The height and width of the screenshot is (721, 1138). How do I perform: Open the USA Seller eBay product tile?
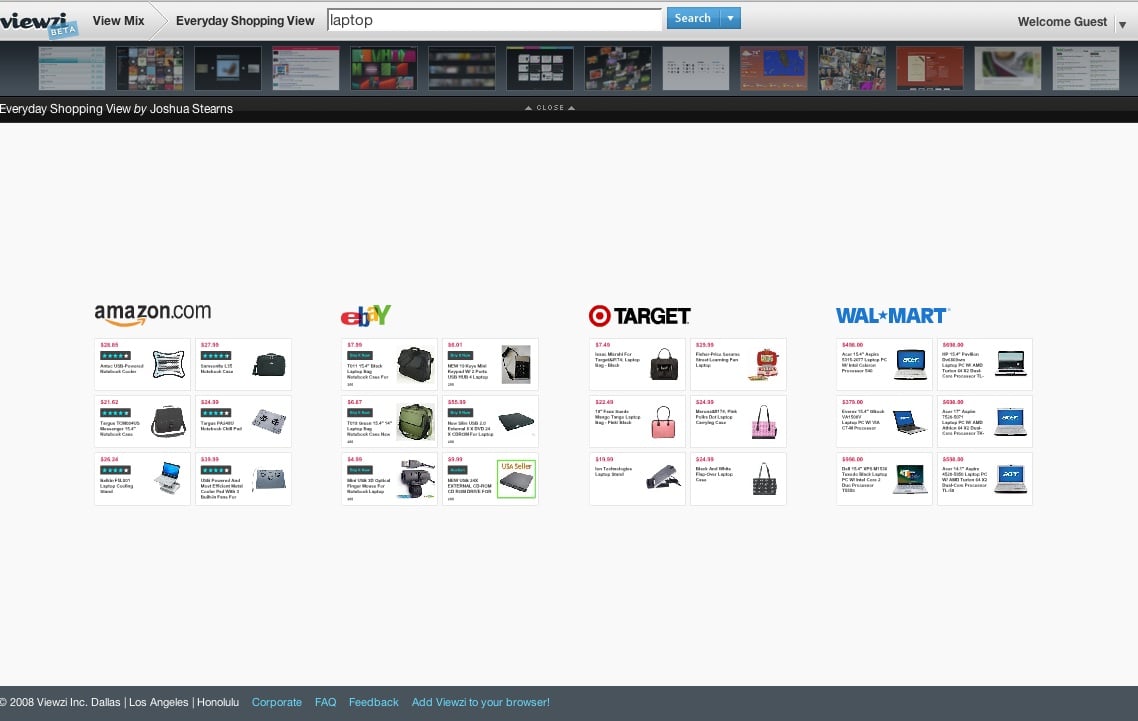pos(491,479)
